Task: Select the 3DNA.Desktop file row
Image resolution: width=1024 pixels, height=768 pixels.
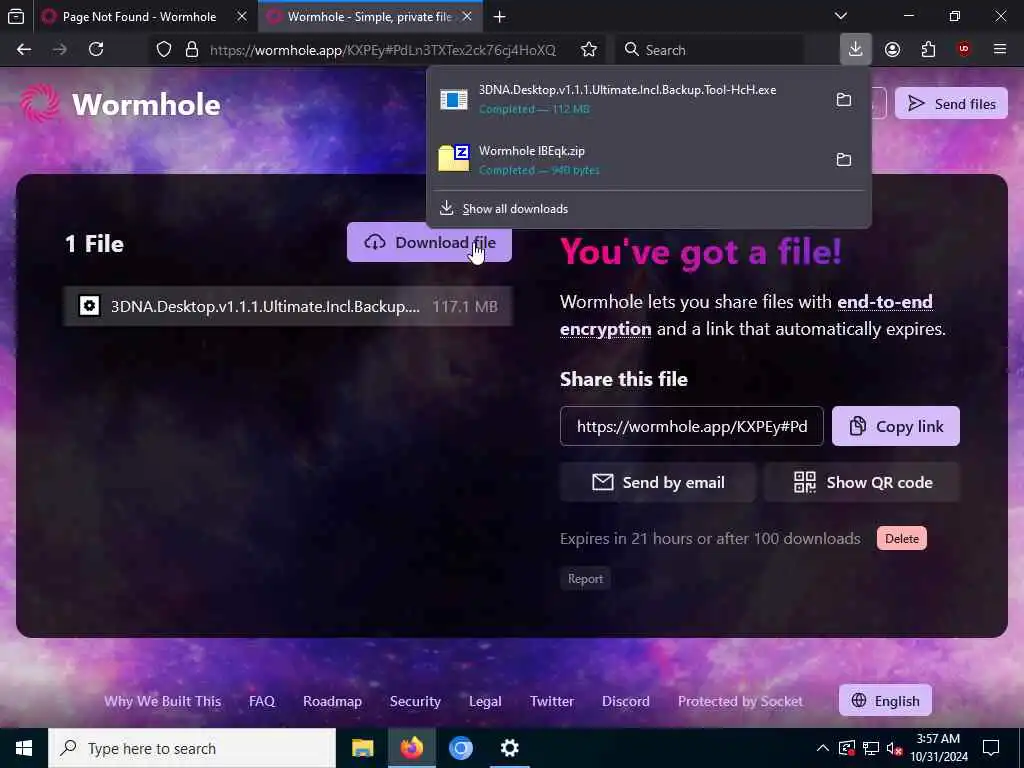Action: [x=288, y=306]
